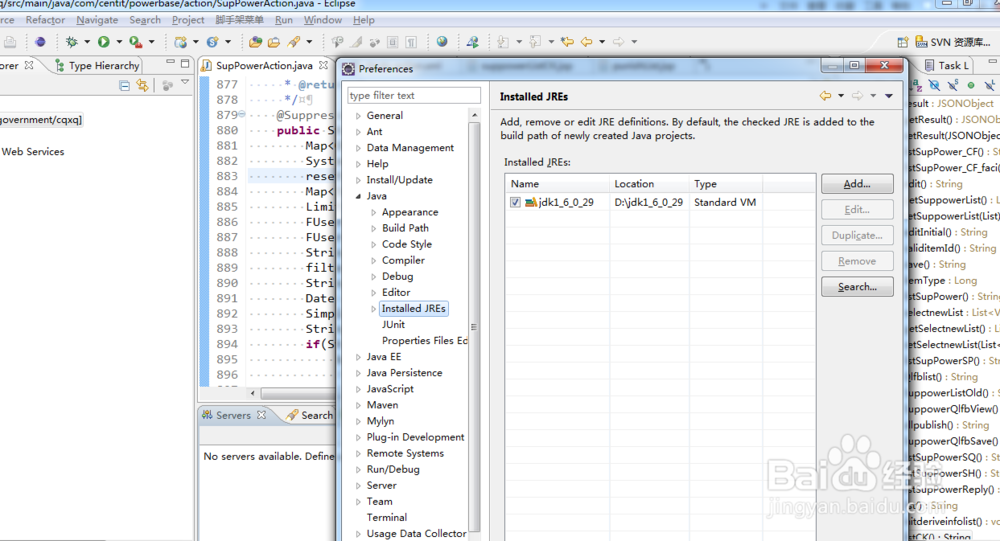The height and width of the screenshot is (541, 1000).
Task: Click the Last Edit Location arrow icon
Action: point(567,42)
